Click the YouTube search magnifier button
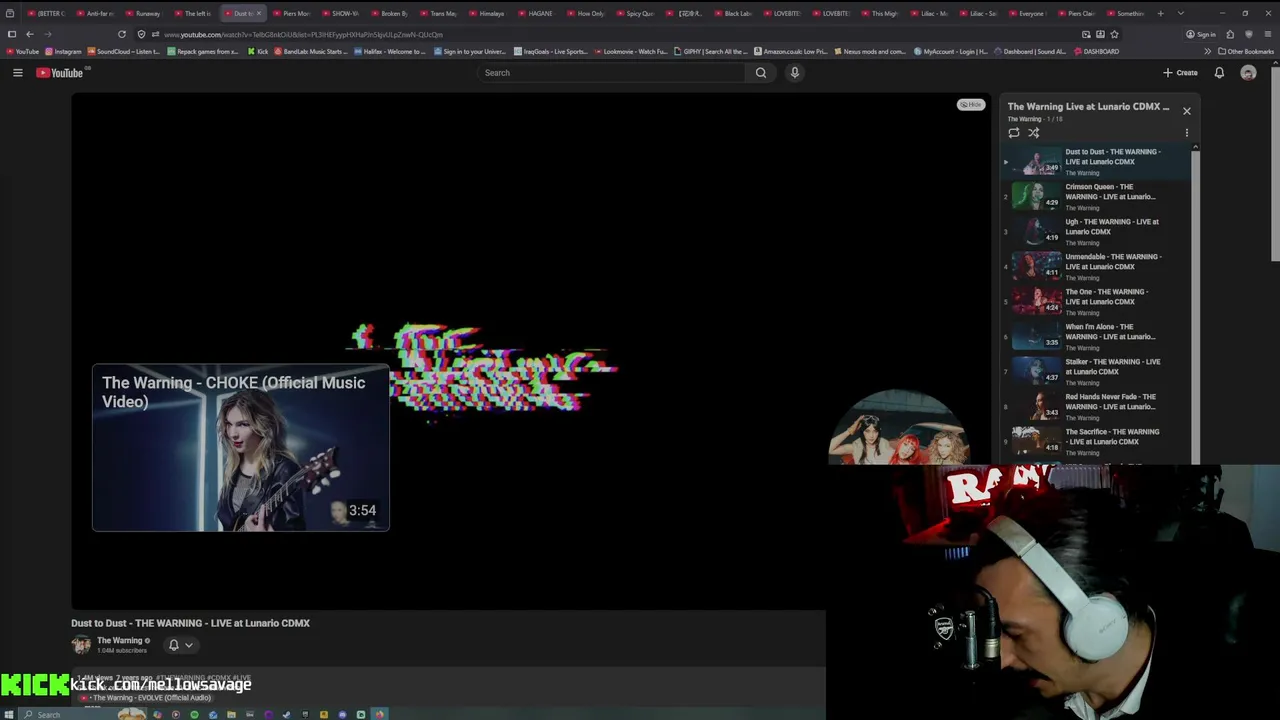The height and width of the screenshot is (720, 1280). click(x=761, y=72)
